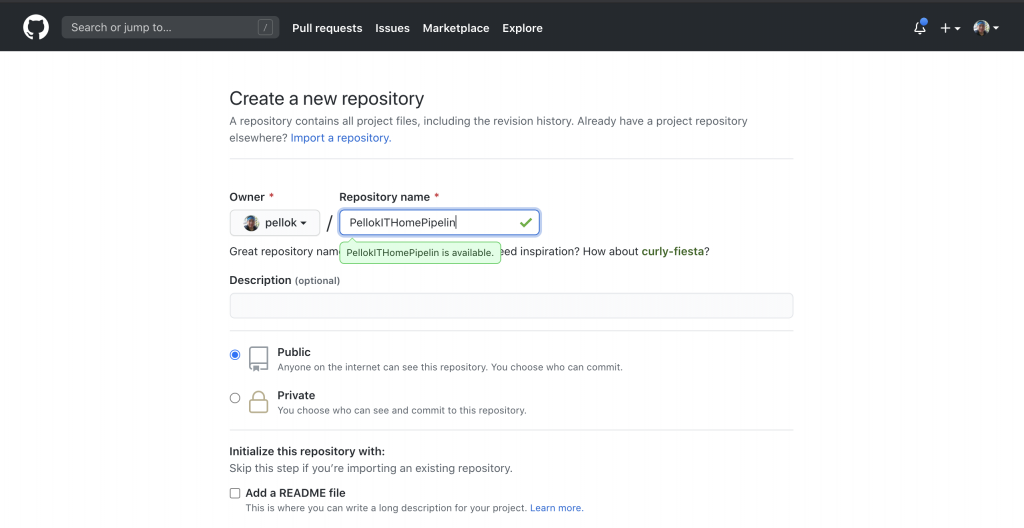The width and height of the screenshot is (1024, 528).
Task: Click the private repository lock icon
Action: pos(259,402)
